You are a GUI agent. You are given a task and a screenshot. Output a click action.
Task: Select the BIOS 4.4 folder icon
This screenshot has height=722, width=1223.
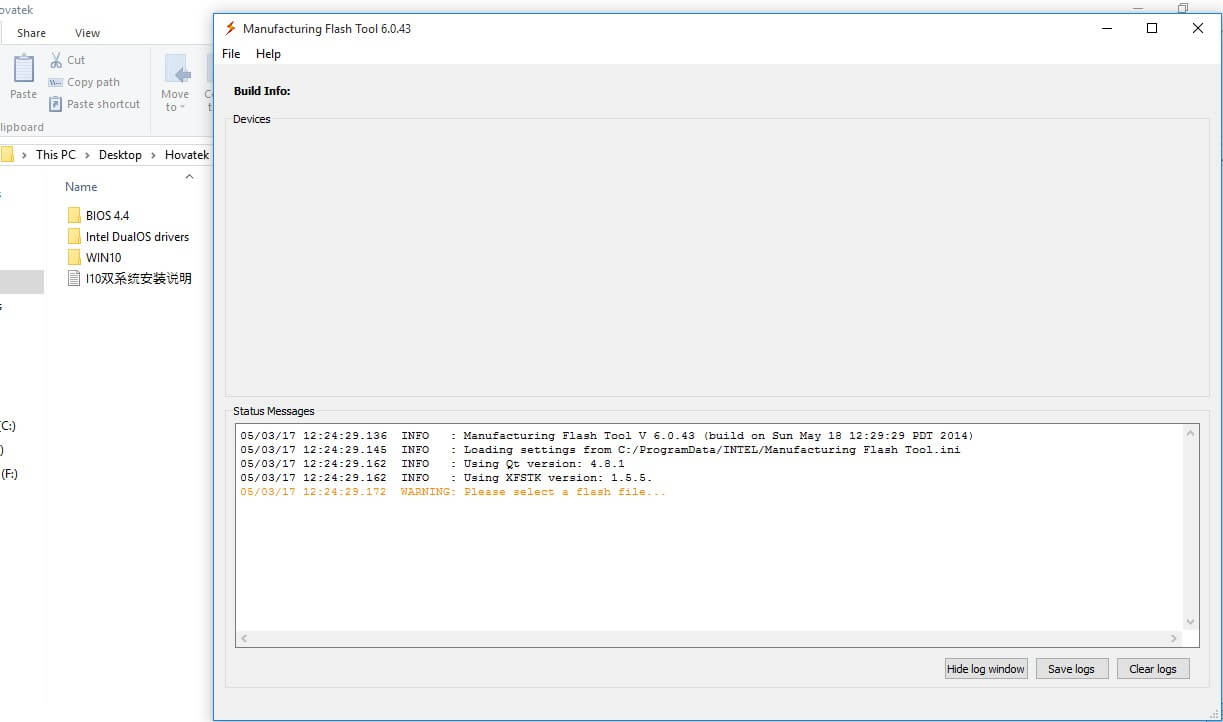pyautogui.click(x=74, y=215)
